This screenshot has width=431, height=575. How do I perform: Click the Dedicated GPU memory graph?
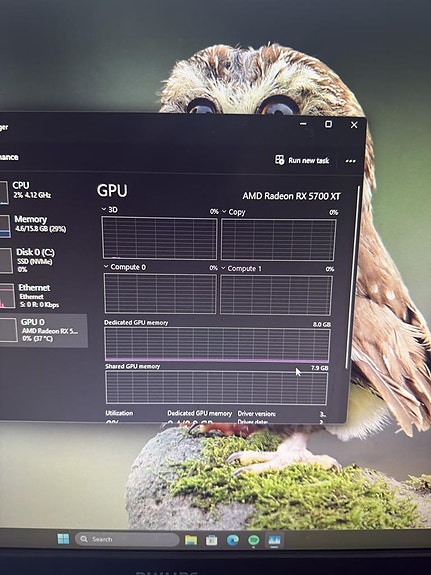point(217,344)
